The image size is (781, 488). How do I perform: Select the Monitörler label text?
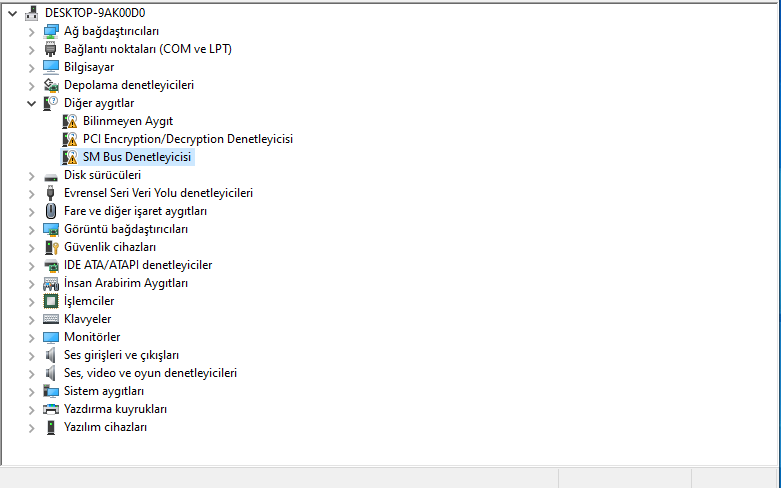[92, 337]
